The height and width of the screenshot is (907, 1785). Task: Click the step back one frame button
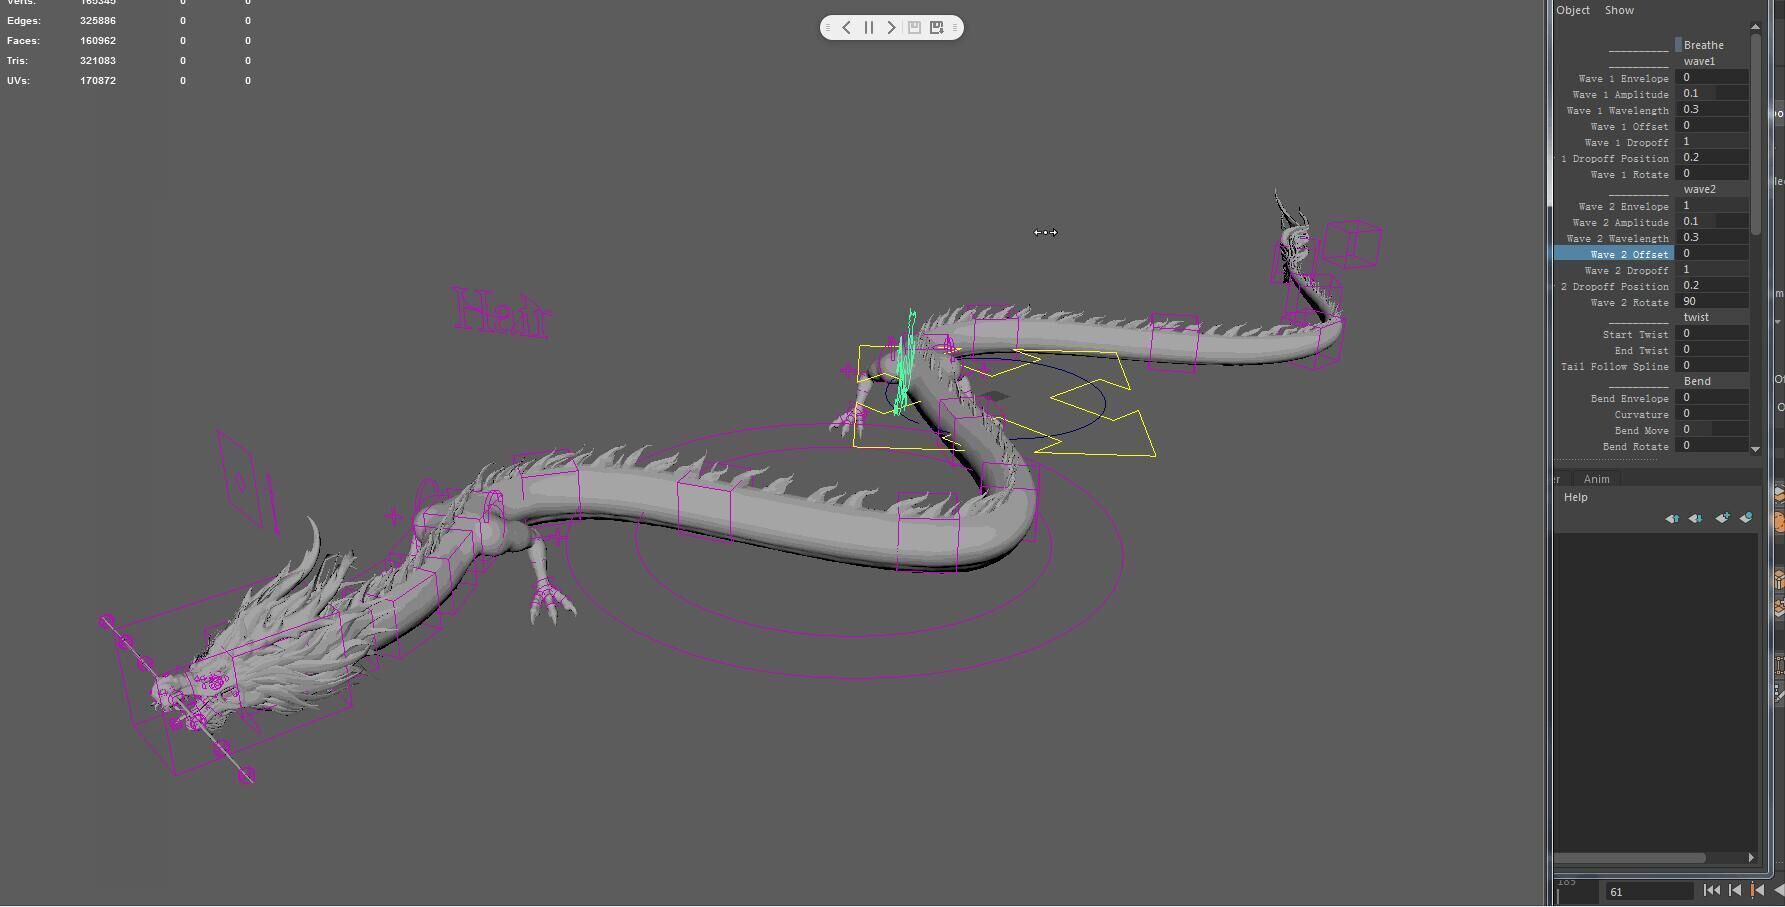(x=1735, y=890)
